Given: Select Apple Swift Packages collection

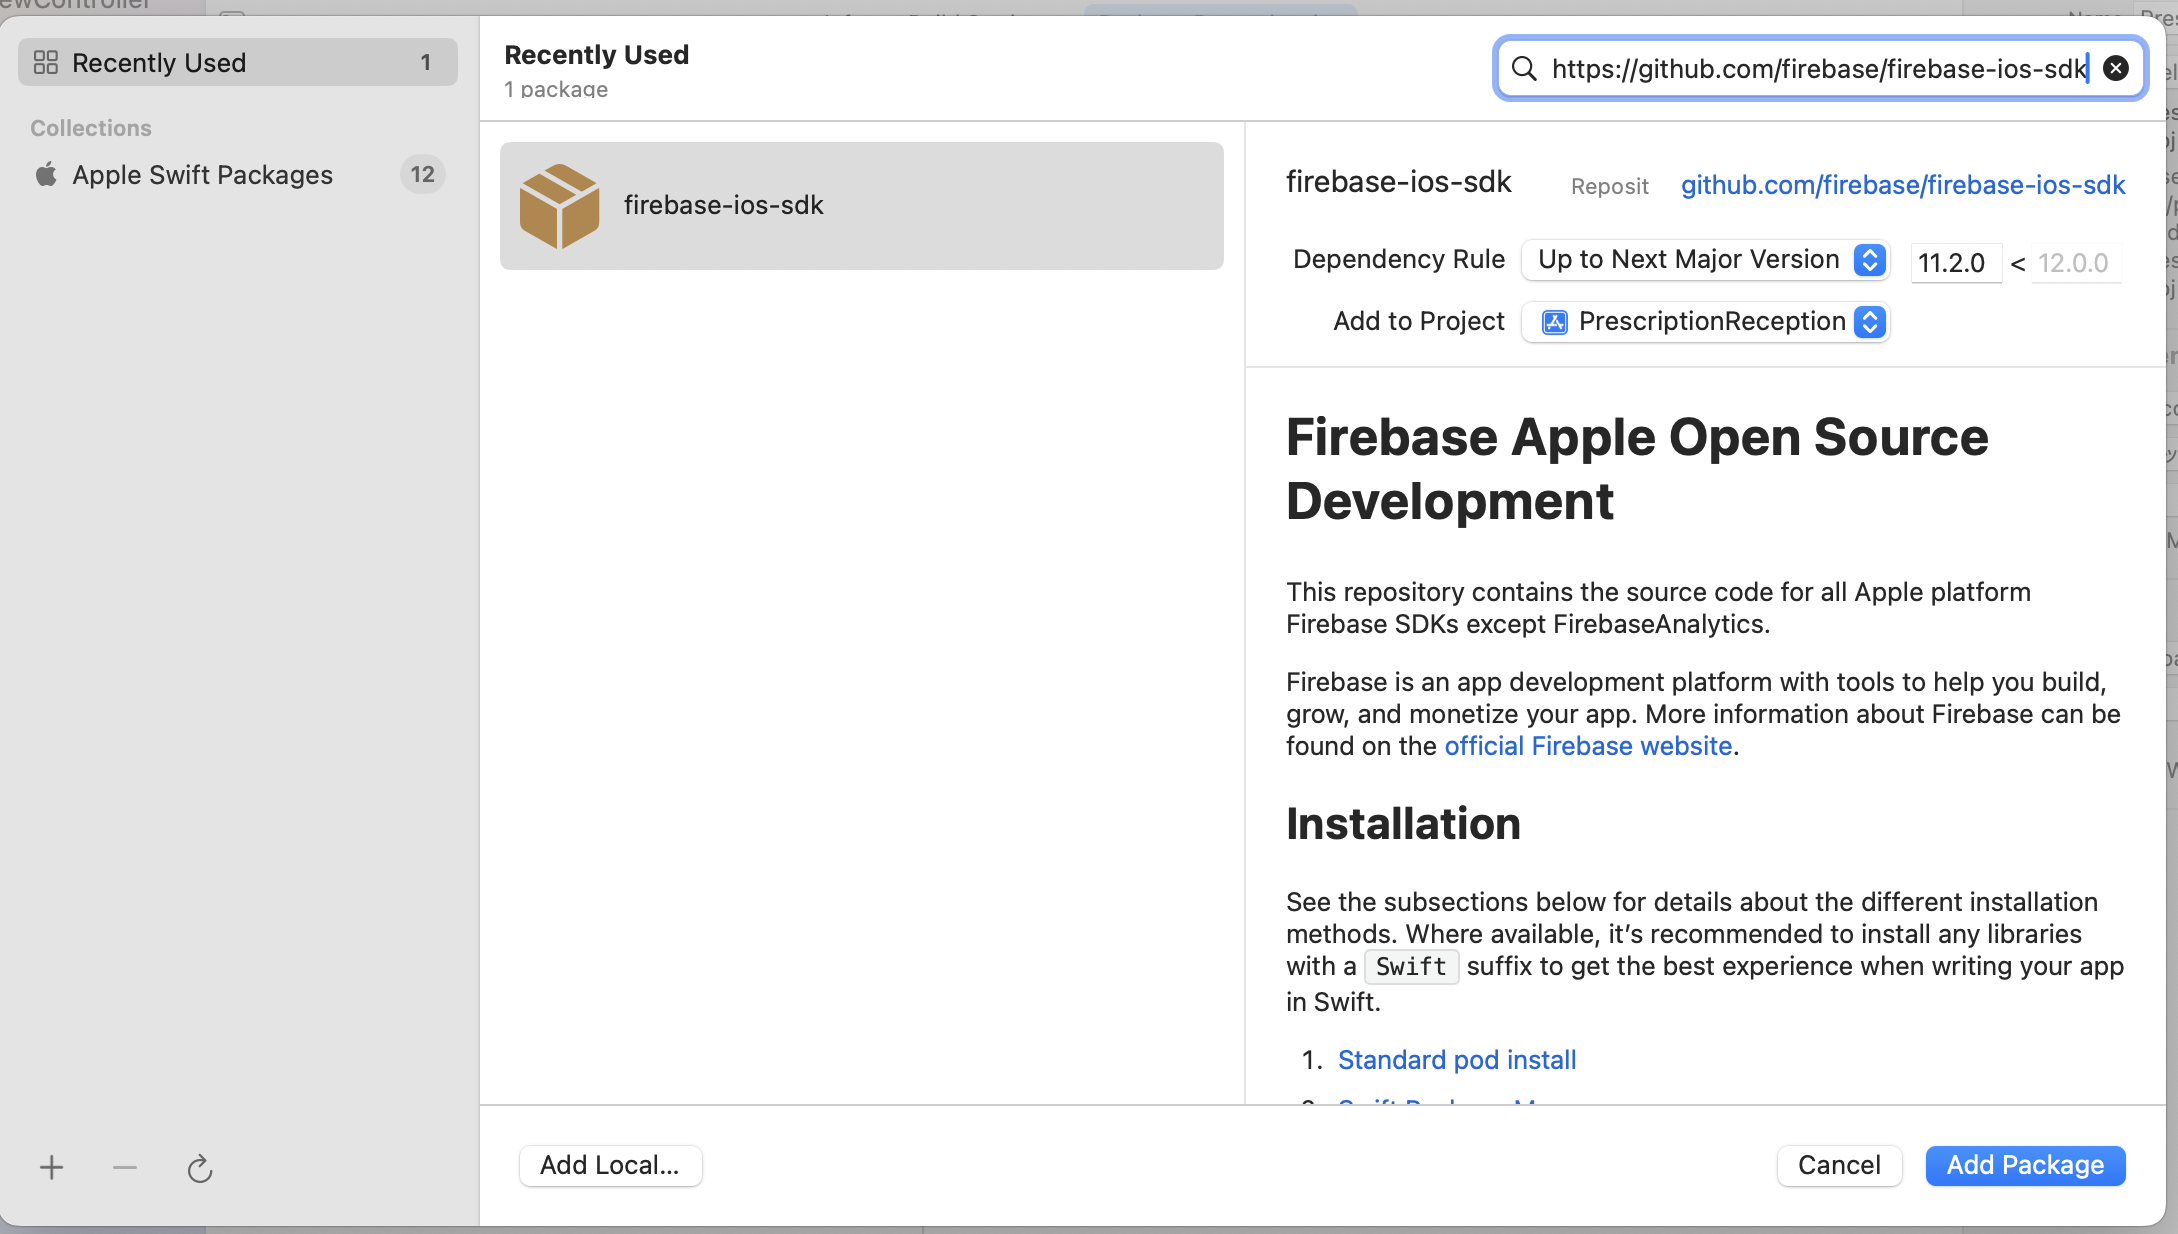Looking at the screenshot, I should click(203, 175).
